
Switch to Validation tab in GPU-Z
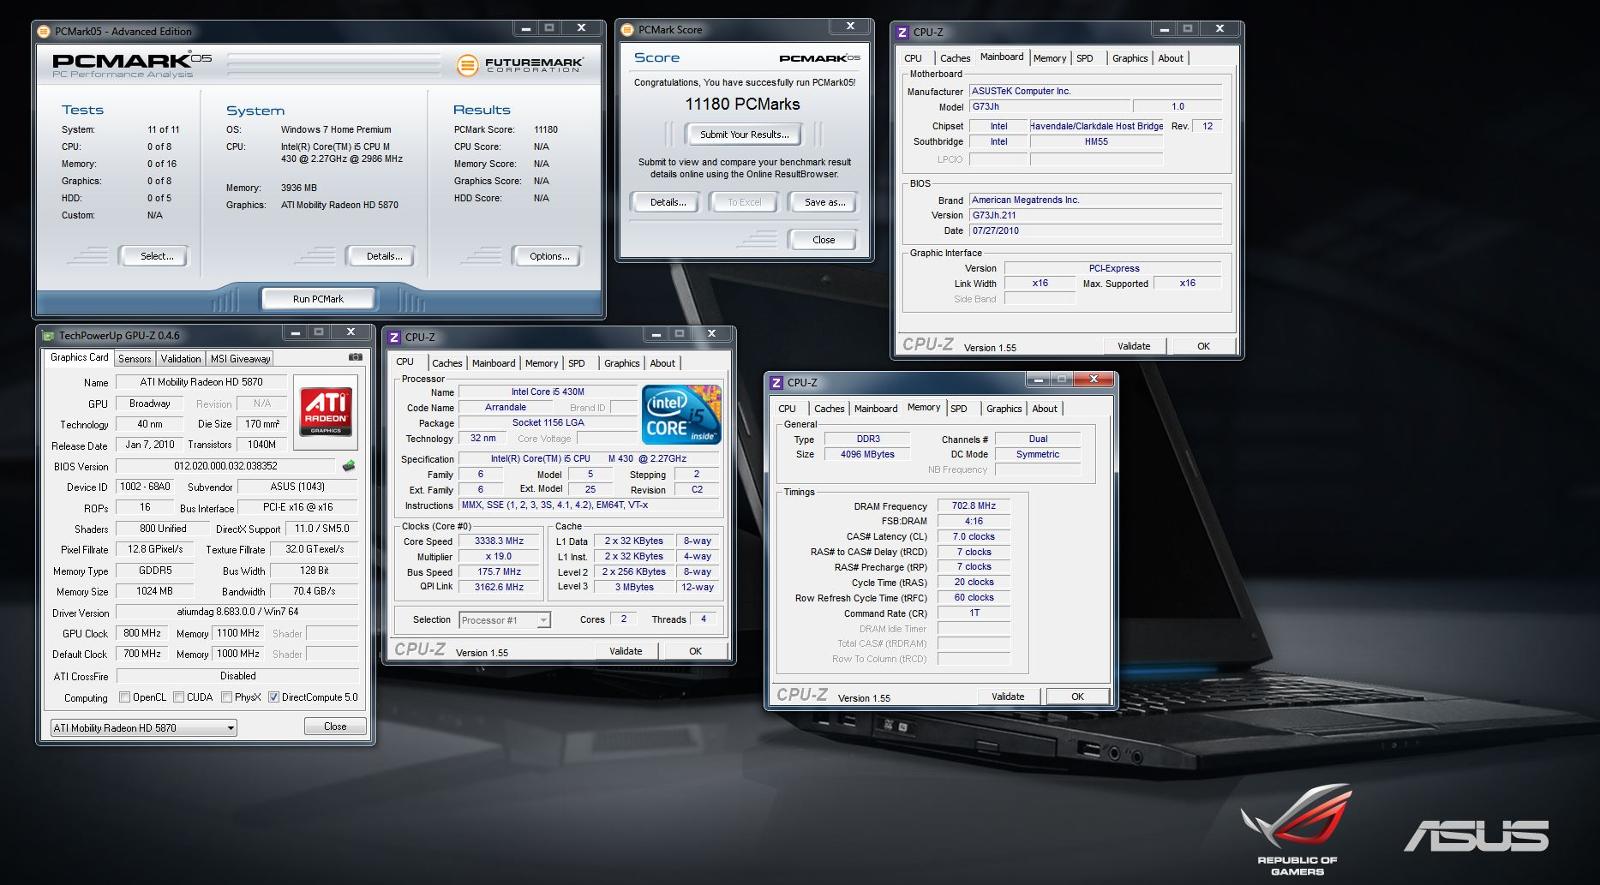coord(181,359)
